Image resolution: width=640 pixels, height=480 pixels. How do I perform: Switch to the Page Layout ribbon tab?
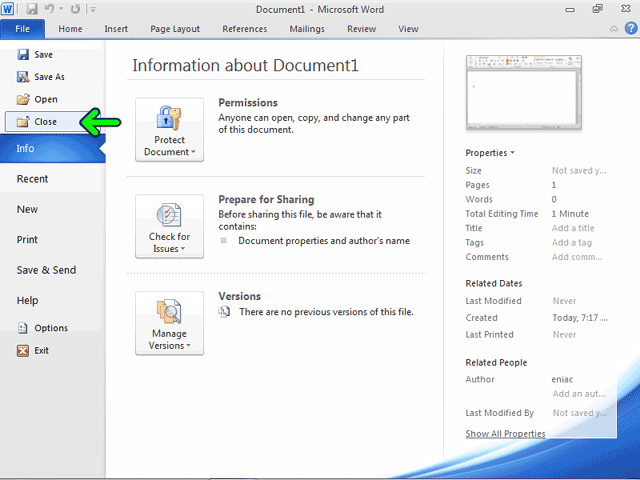coord(175,29)
